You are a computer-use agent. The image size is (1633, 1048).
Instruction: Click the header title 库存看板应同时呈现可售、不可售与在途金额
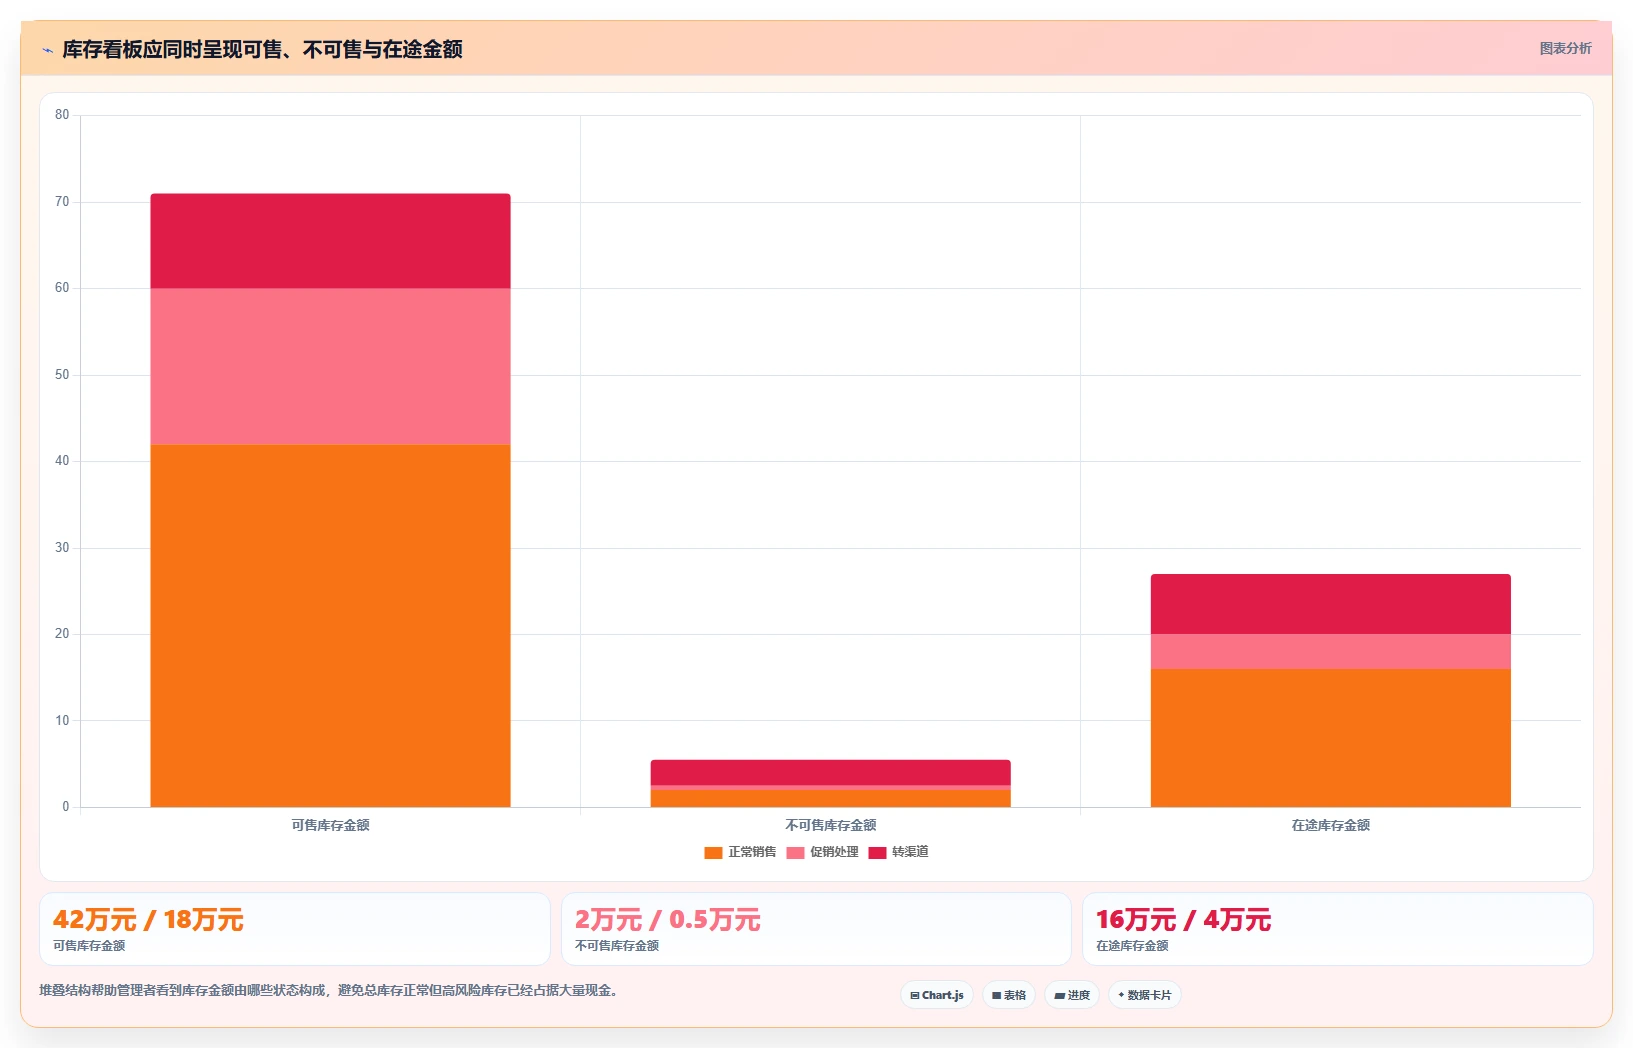click(x=262, y=49)
